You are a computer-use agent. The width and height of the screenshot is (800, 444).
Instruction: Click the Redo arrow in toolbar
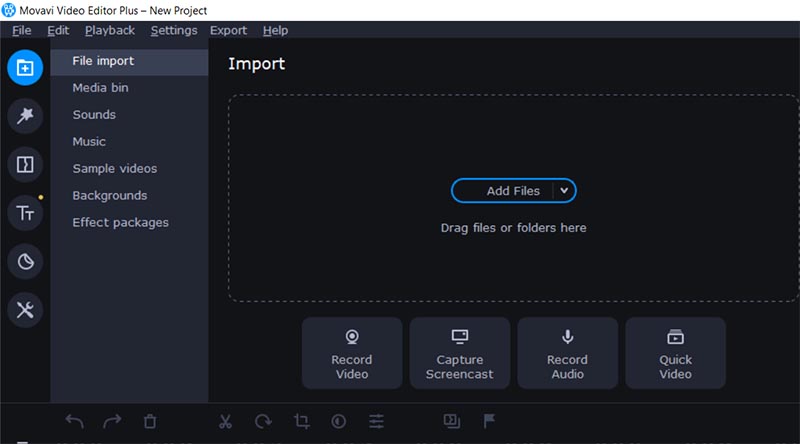click(x=112, y=422)
